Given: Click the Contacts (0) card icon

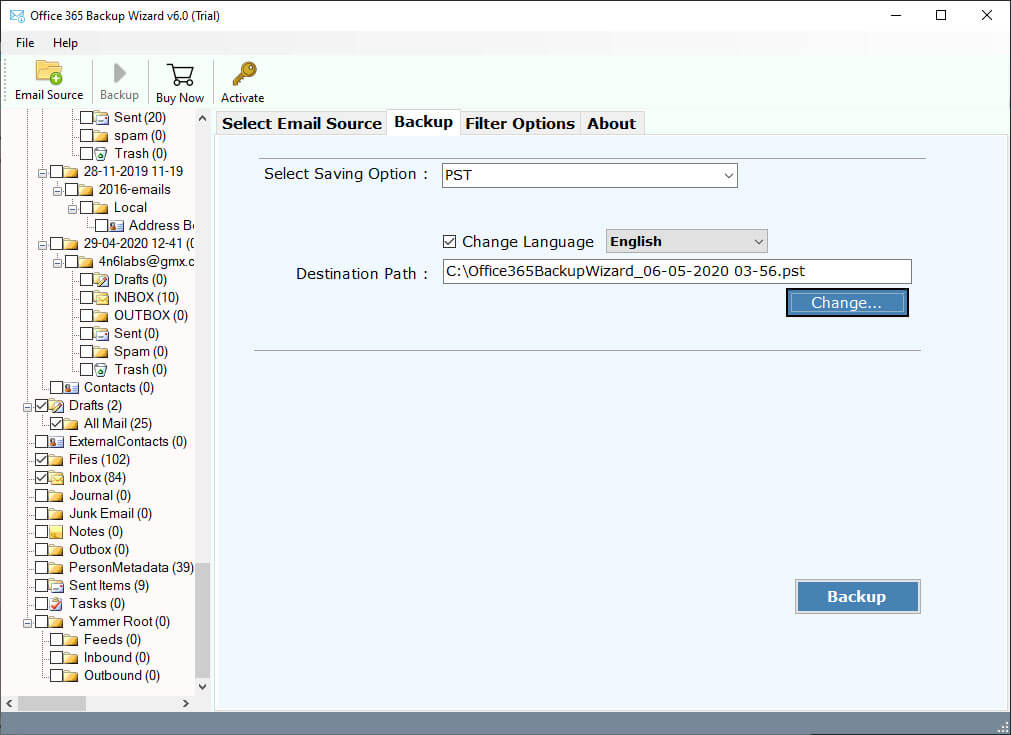Looking at the screenshot, I should (72, 388).
